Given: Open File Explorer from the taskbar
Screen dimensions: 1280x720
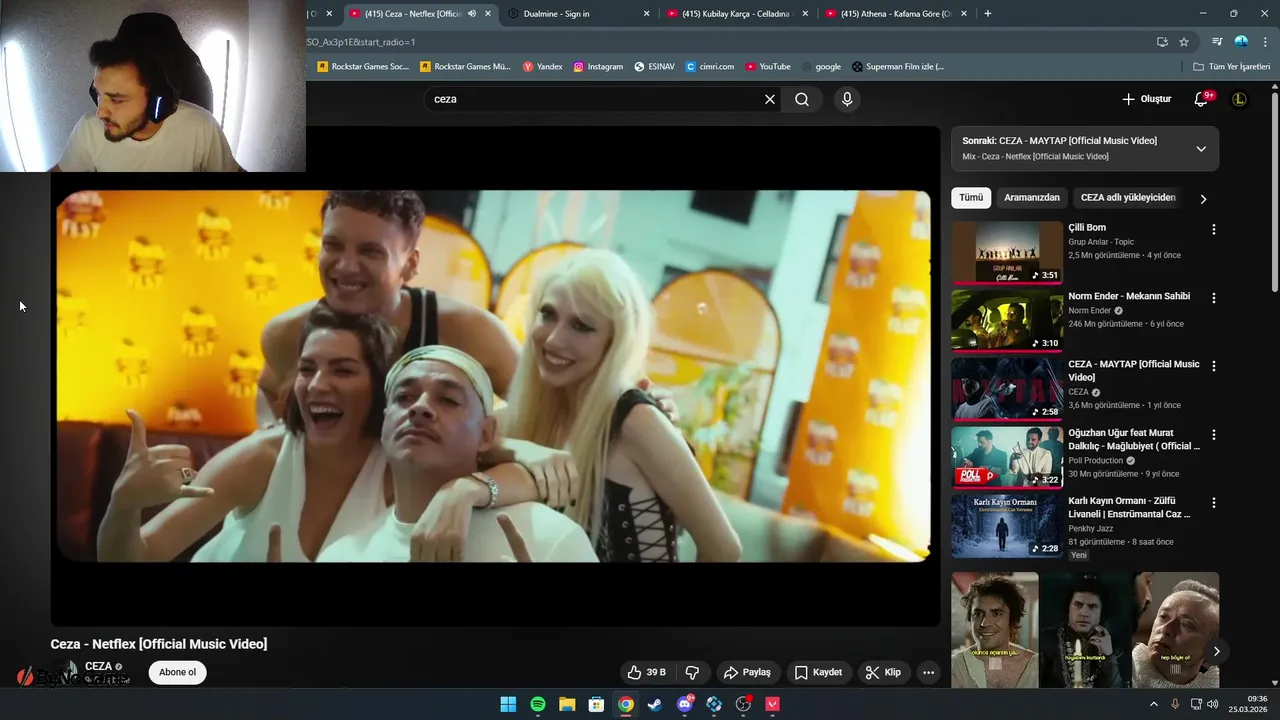Looking at the screenshot, I should [566, 704].
